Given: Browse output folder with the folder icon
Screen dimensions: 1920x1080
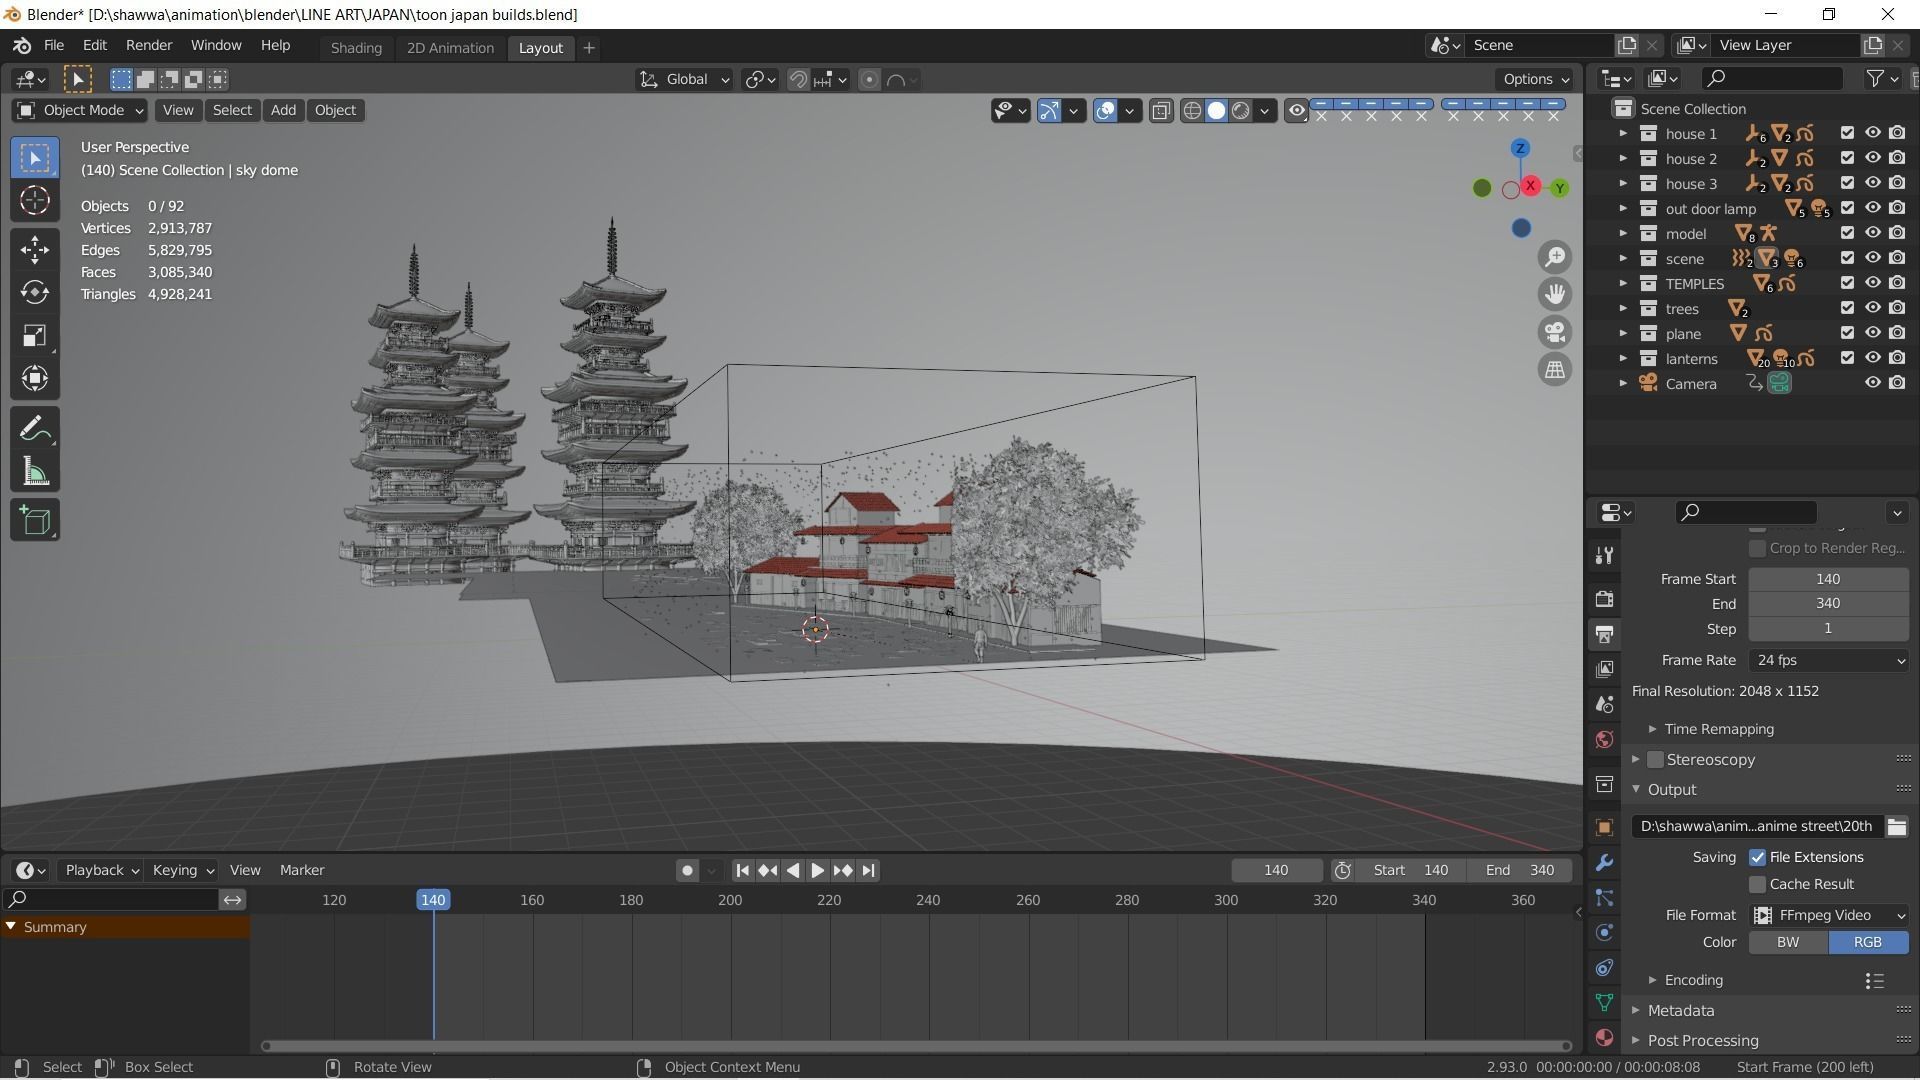Looking at the screenshot, I should (1896, 826).
